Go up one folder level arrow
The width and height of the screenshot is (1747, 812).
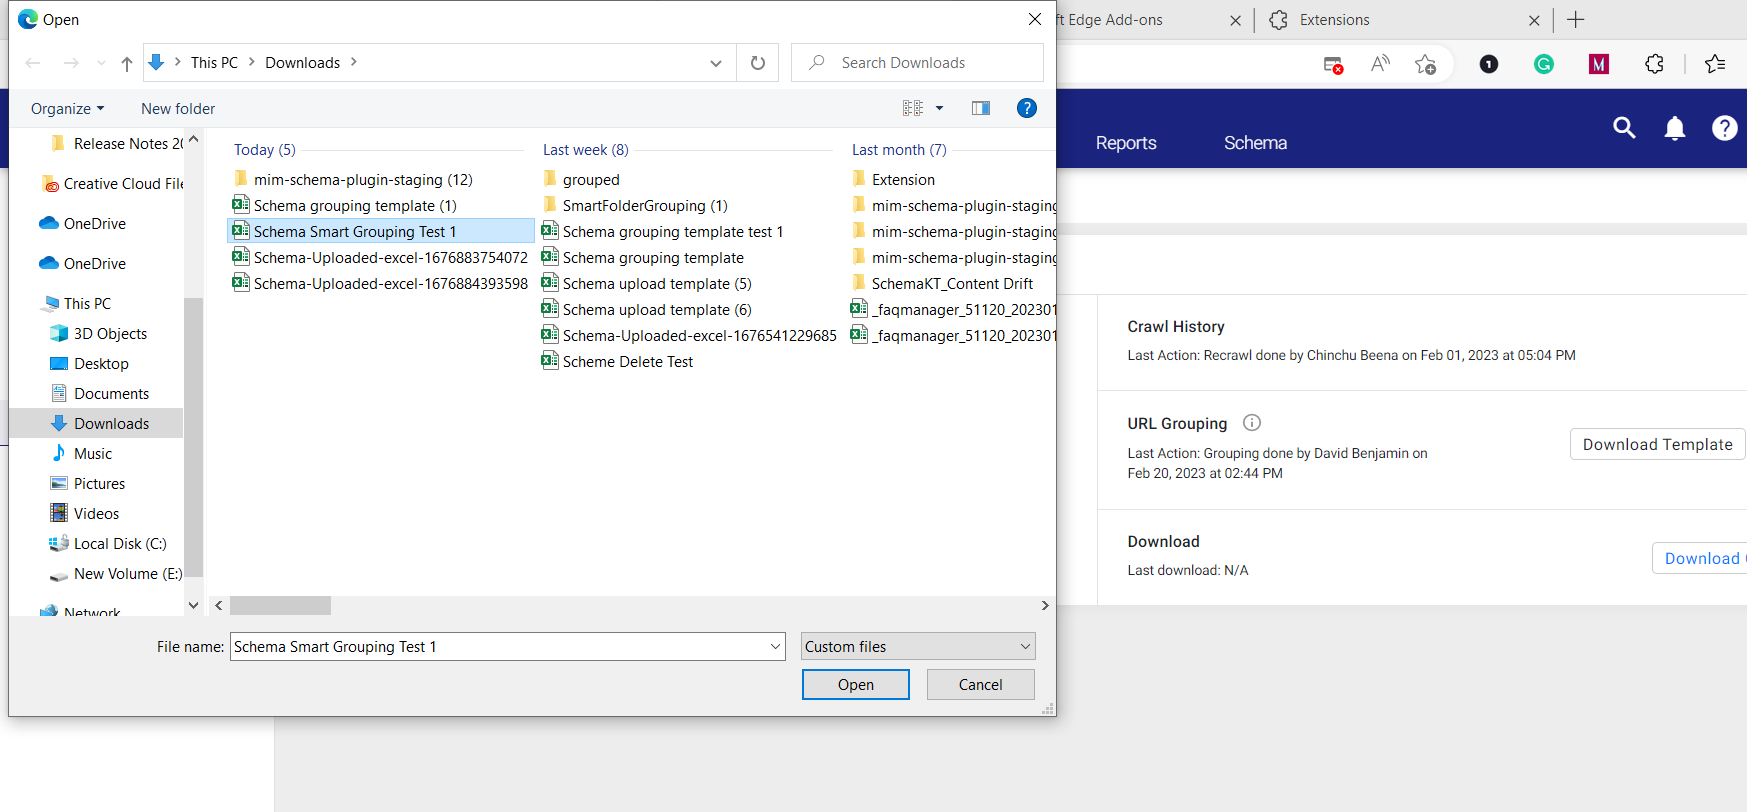coord(127,63)
